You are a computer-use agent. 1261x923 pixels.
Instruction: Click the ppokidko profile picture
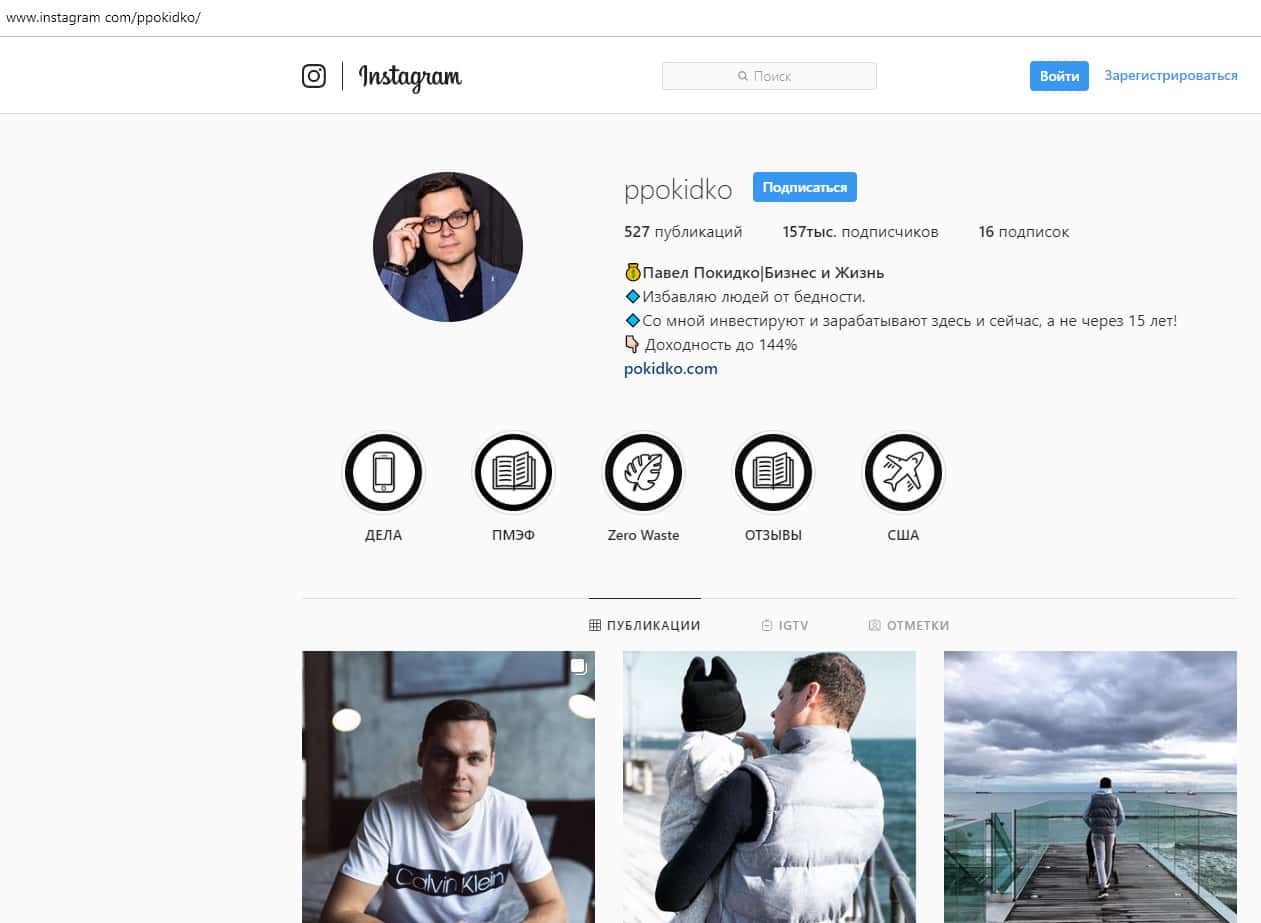[x=448, y=247]
